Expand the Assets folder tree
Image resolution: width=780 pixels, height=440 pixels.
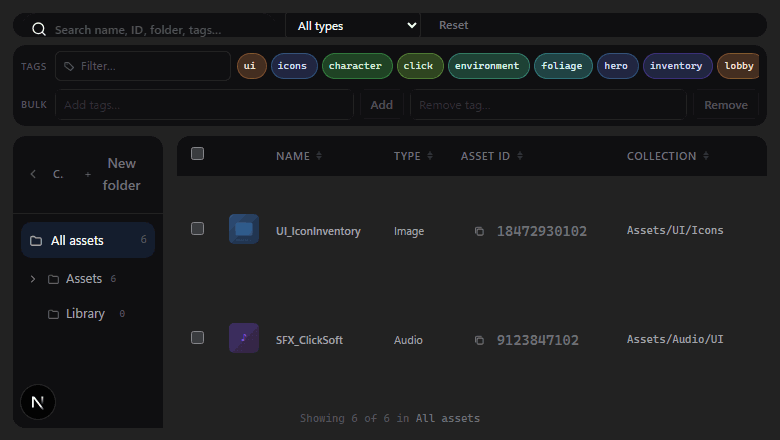pyautogui.click(x=33, y=279)
